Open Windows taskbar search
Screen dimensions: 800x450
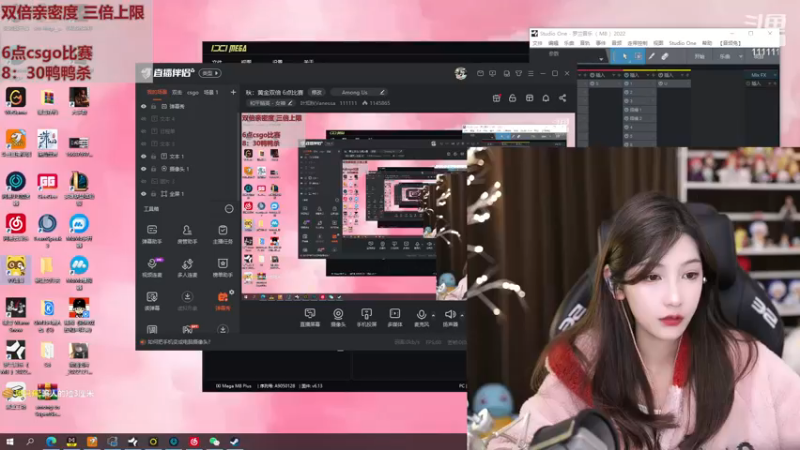coord(30,442)
